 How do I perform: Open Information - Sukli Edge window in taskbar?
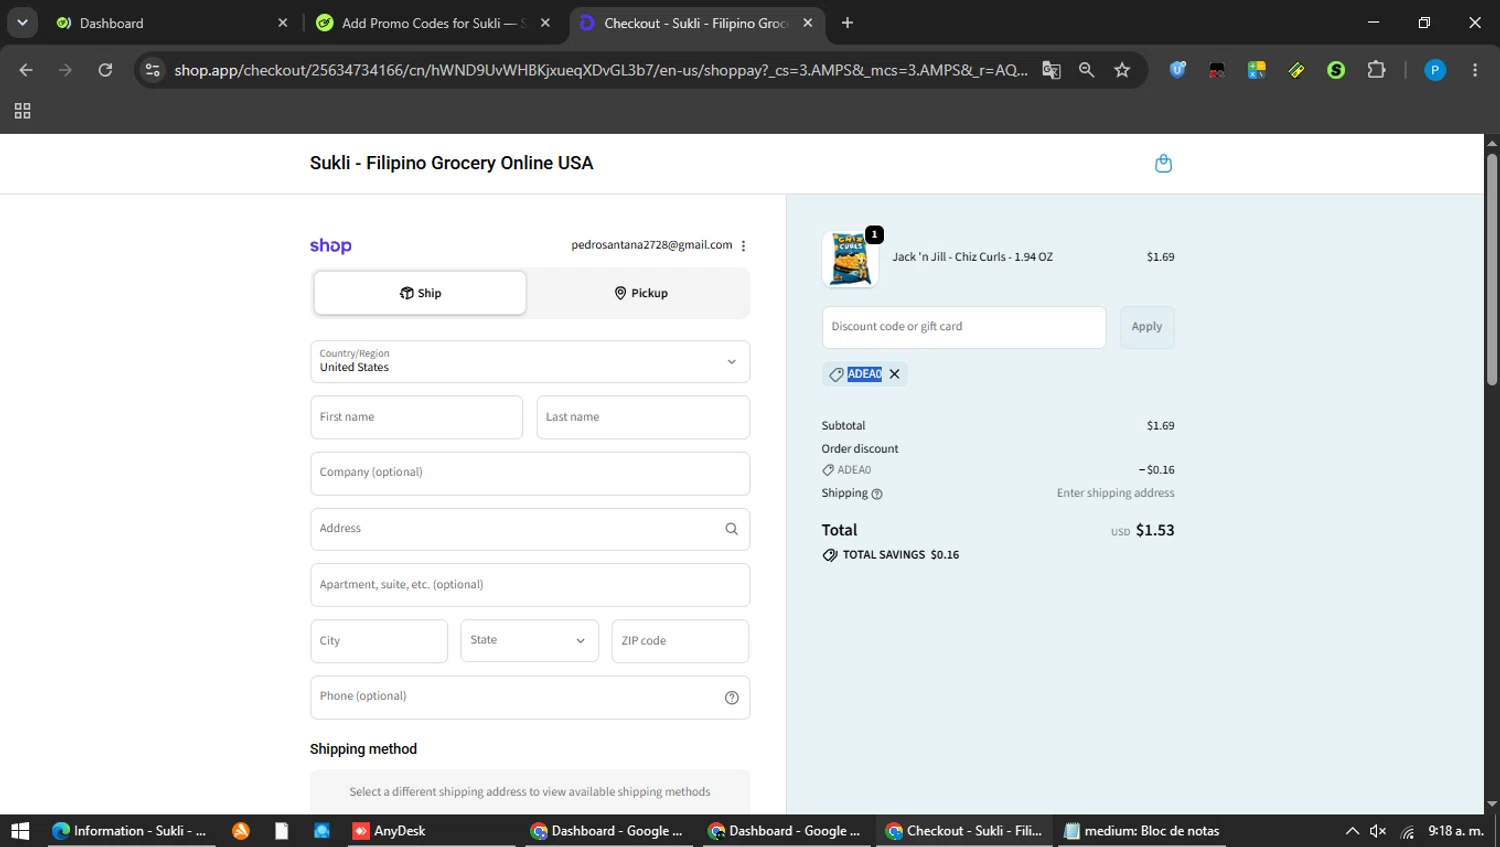(130, 831)
